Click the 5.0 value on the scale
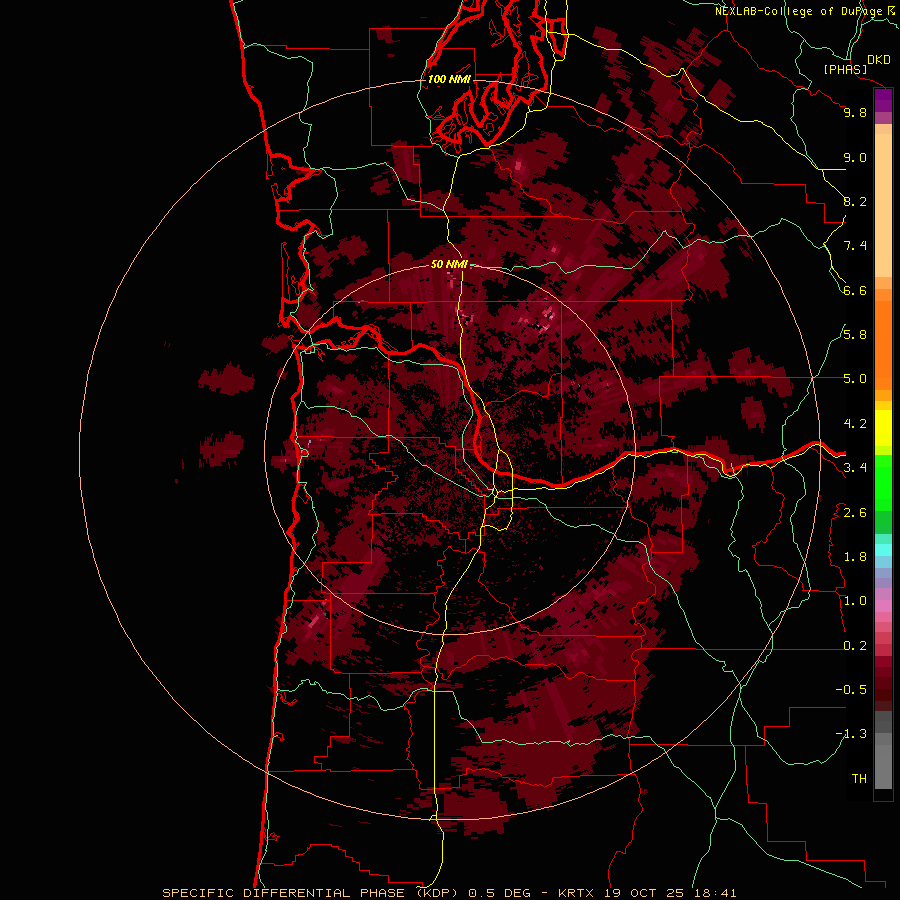The width and height of the screenshot is (900, 900). (x=855, y=379)
